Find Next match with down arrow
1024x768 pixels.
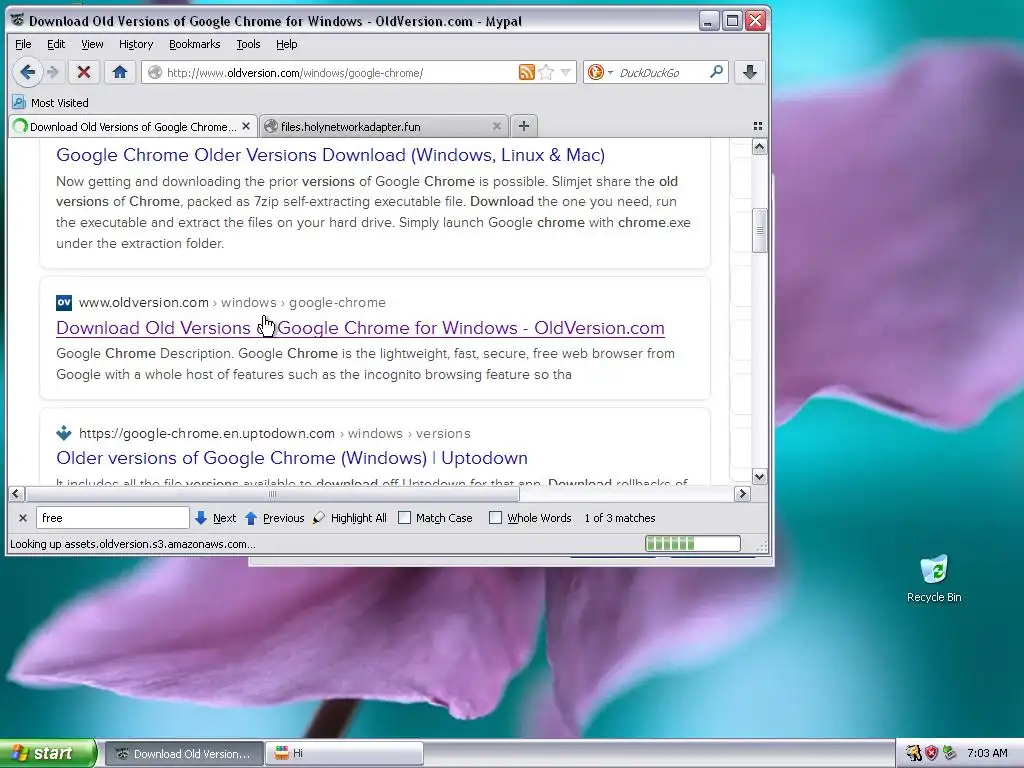point(216,518)
